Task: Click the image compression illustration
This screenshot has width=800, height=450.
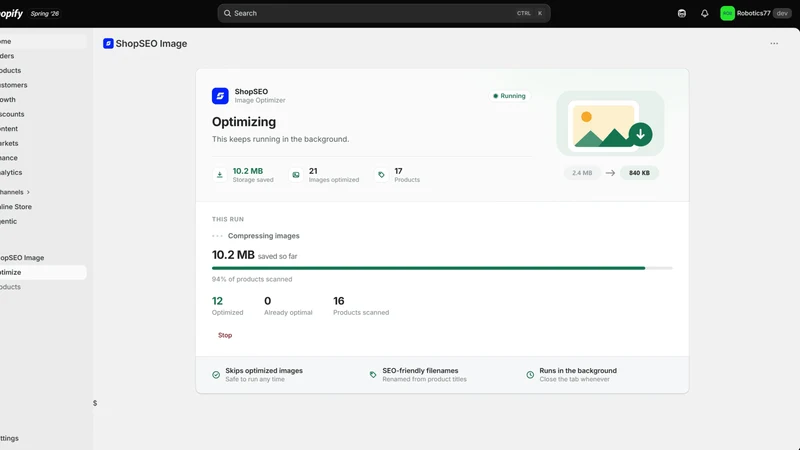Action: tap(610, 123)
